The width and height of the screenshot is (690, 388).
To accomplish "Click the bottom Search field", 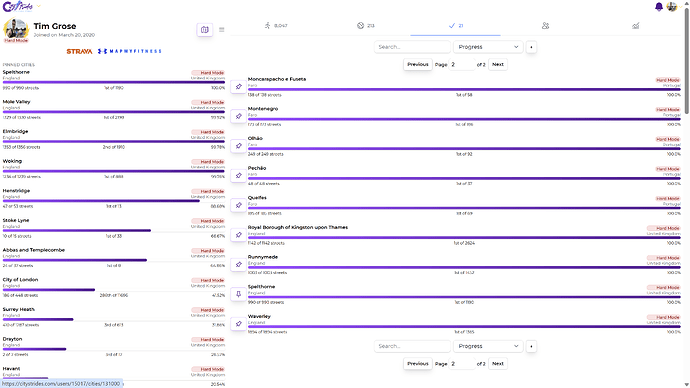I will 412,346.
